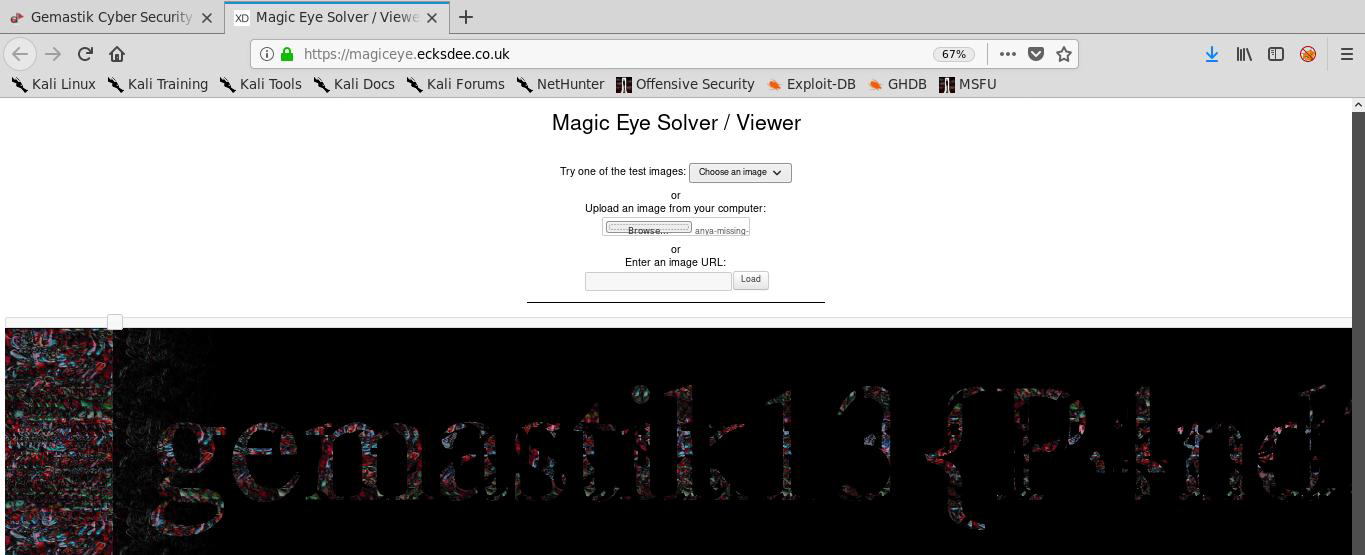The height and width of the screenshot is (555, 1365).
Task: Switch to Gemastik Cyber Security tab
Action: (110, 17)
